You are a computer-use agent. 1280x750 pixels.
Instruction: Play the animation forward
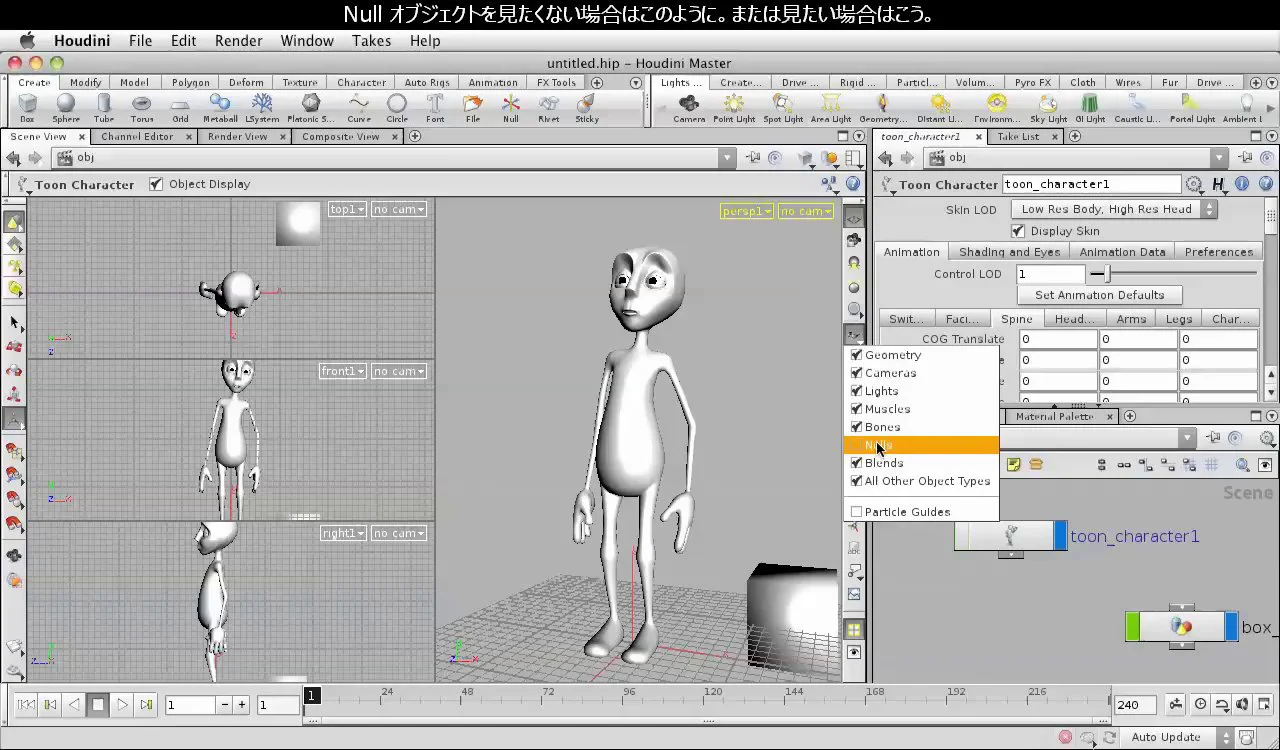pyautogui.click(x=122, y=705)
